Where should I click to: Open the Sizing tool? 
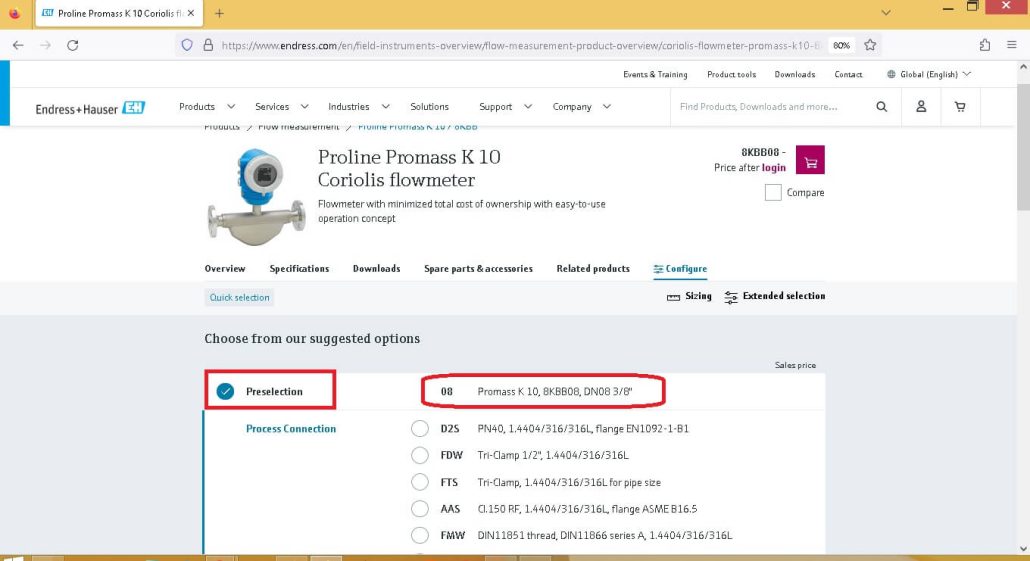coord(689,296)
